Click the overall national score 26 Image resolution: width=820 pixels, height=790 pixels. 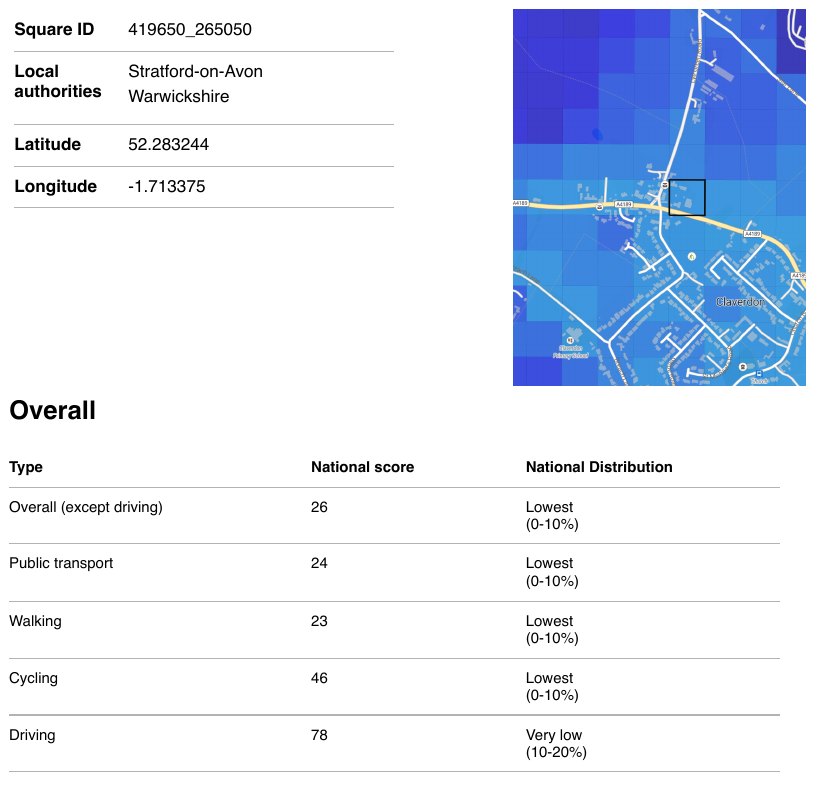click(x=319, y=507)
